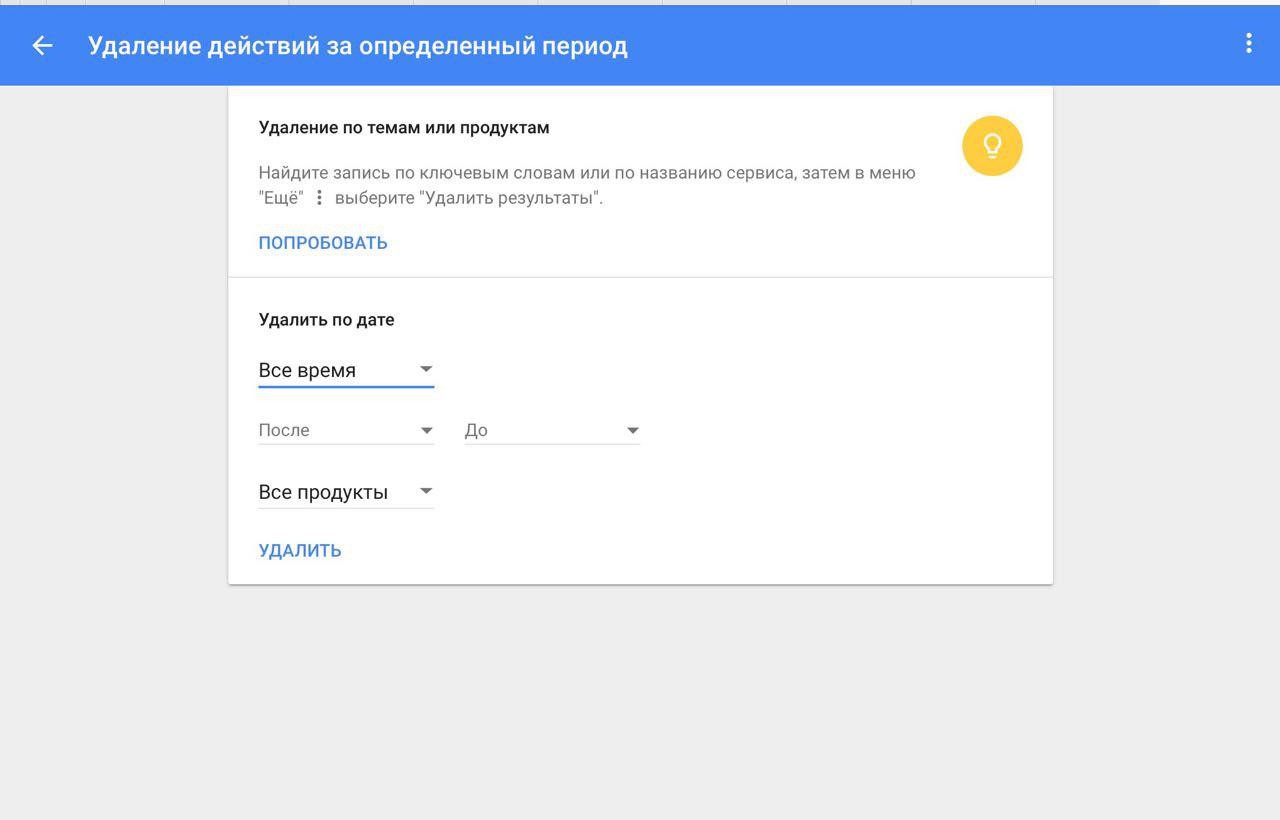Screen dimensions: 1280x820
Task: Click the "Удалить по дате" section heading
Action: tap(326, 320)
